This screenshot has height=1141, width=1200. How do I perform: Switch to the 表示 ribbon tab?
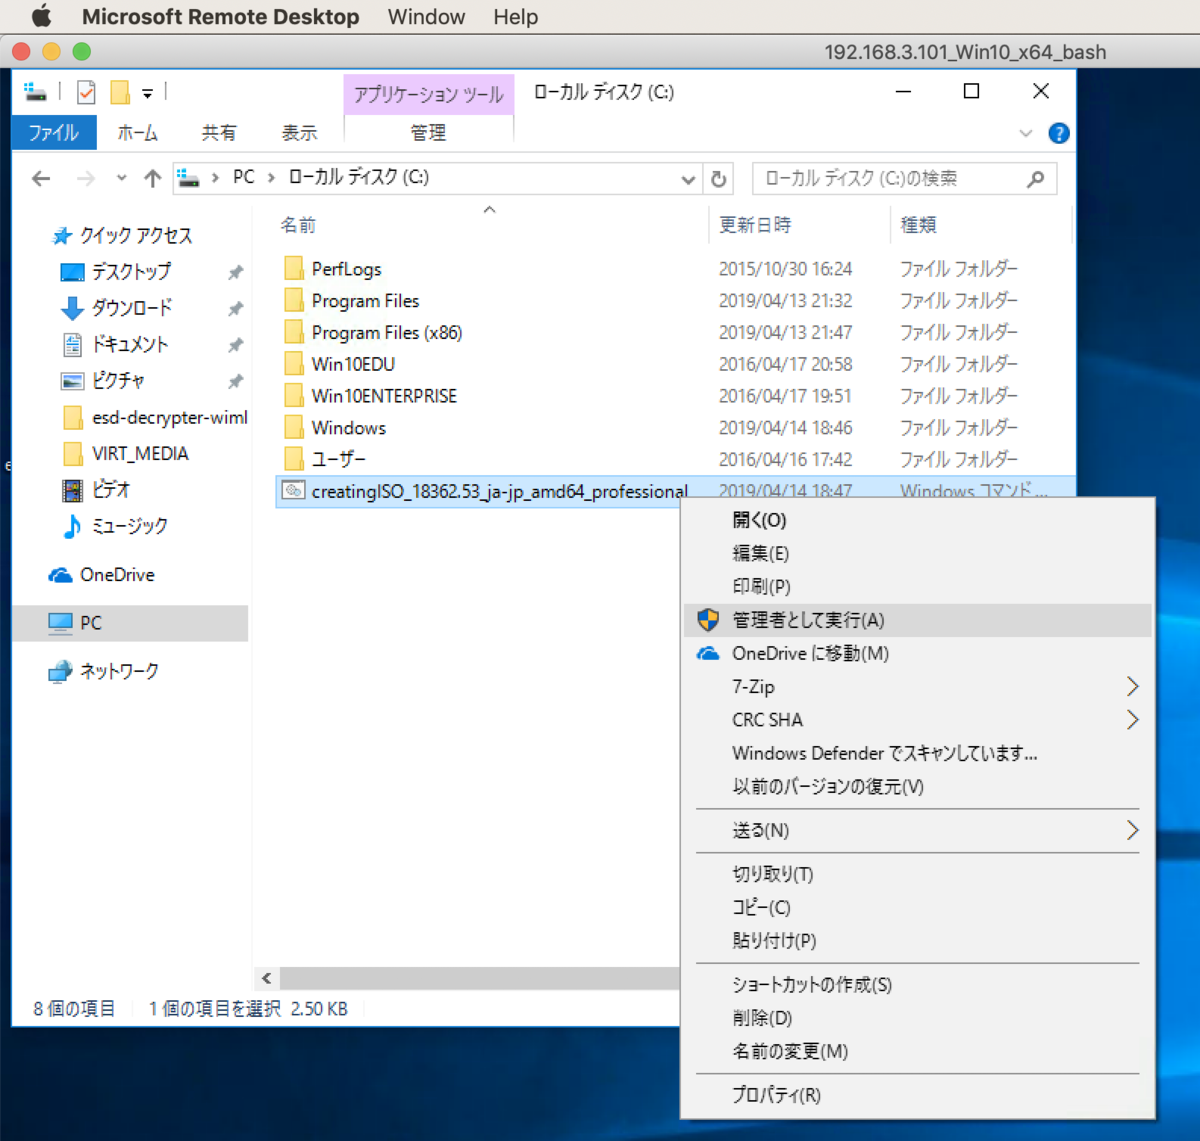[298, 132]
